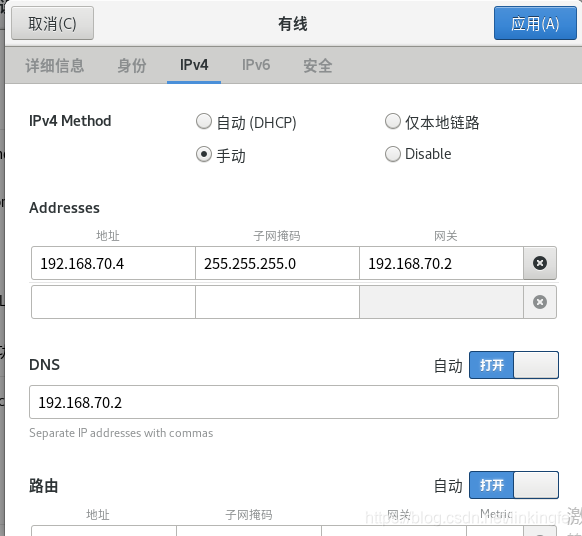Open the 安全 tab
Screen dimensions: 582x536
tap(317, 65)
